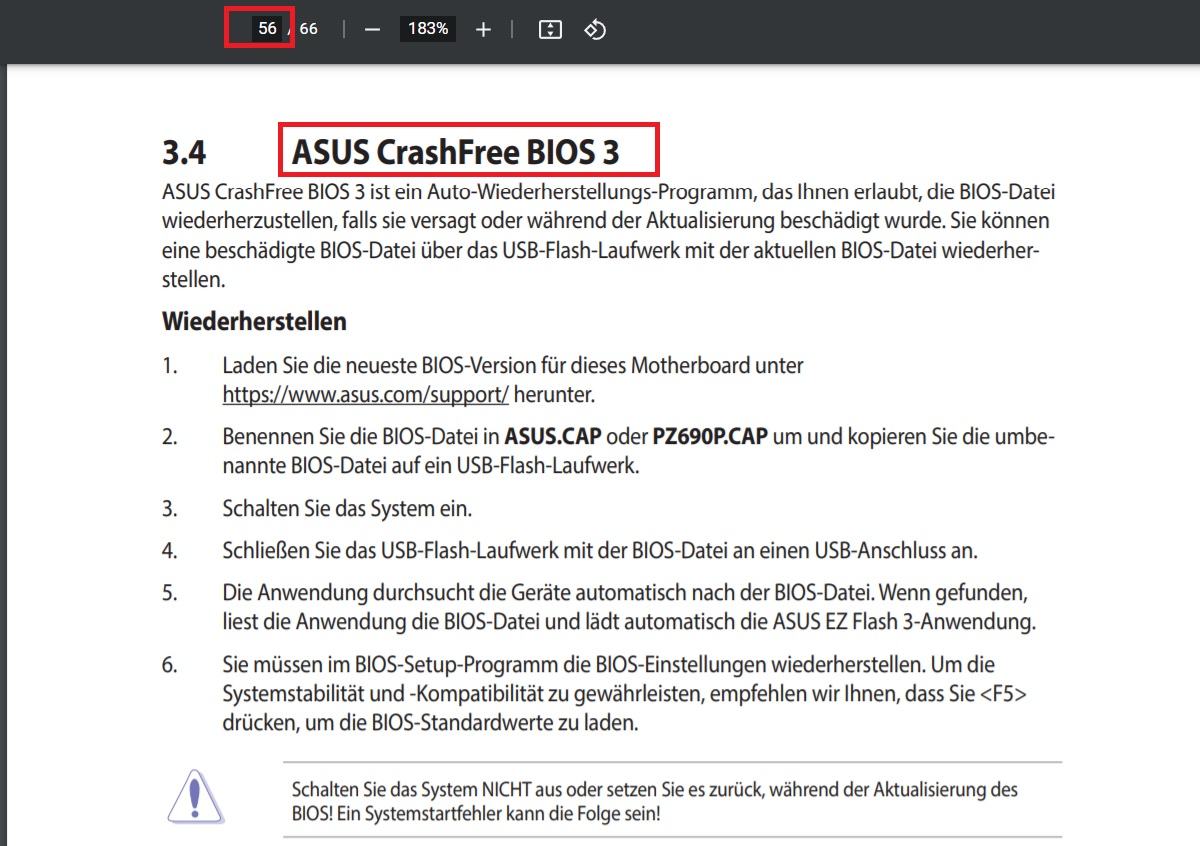1200x846 pixels.
Task: Toggle the fit to page icon
Action: tap(550, 30)
